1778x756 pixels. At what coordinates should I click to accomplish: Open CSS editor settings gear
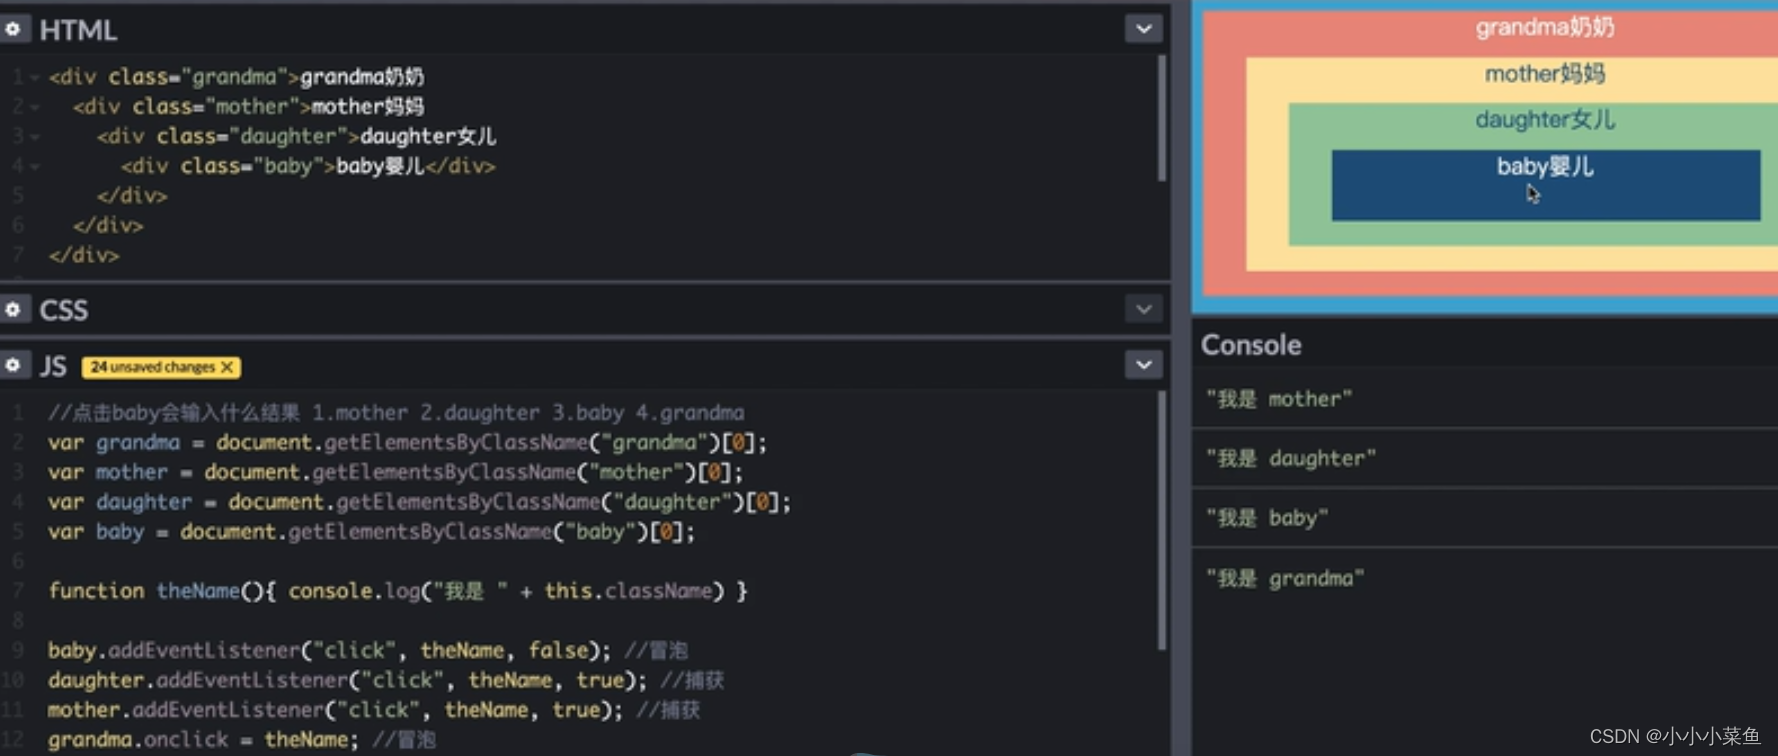(x=13, y=310)
